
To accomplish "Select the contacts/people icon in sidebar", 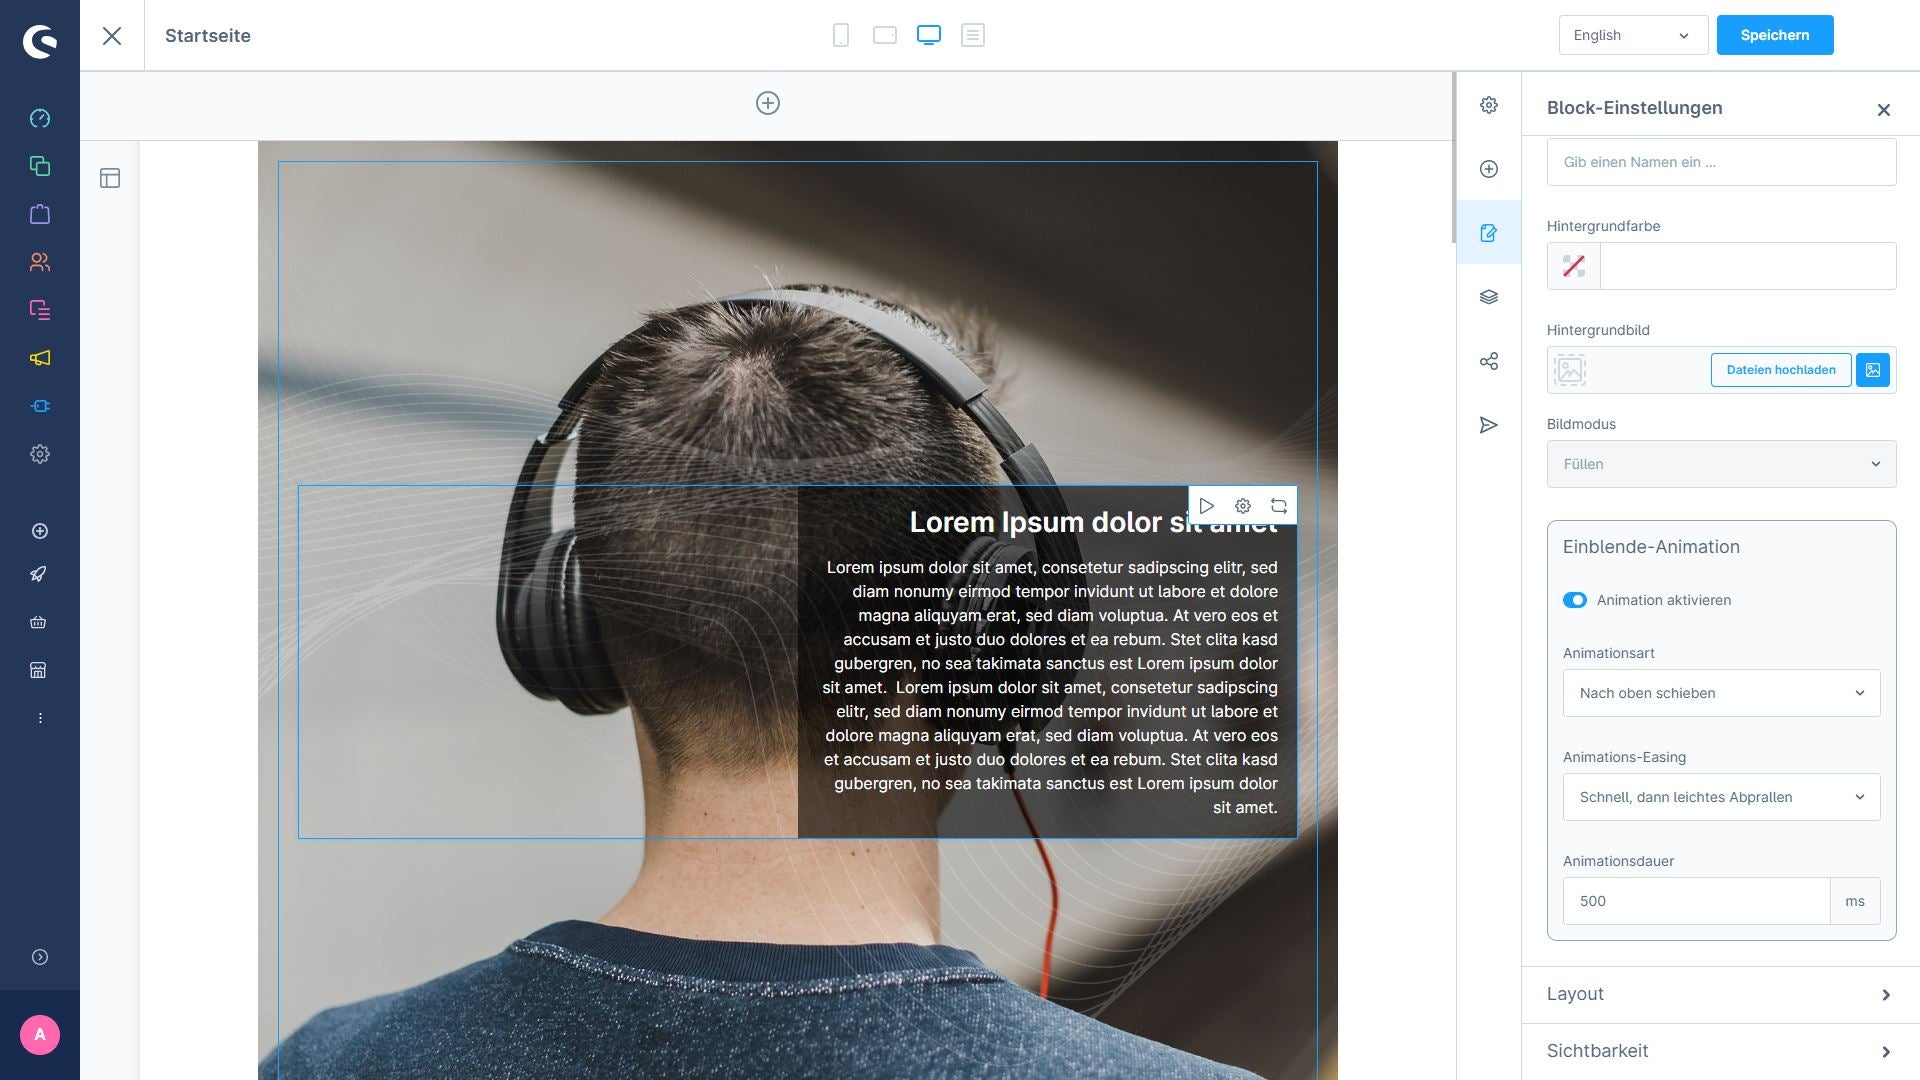I will pyautogui.click(x=40, y=262).
